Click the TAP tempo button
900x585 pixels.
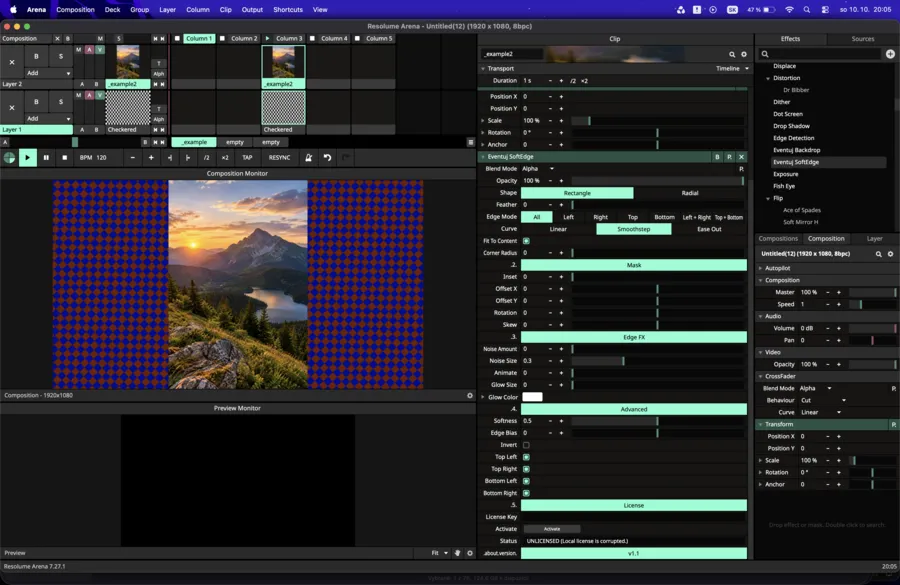click(x=247, y=158)
